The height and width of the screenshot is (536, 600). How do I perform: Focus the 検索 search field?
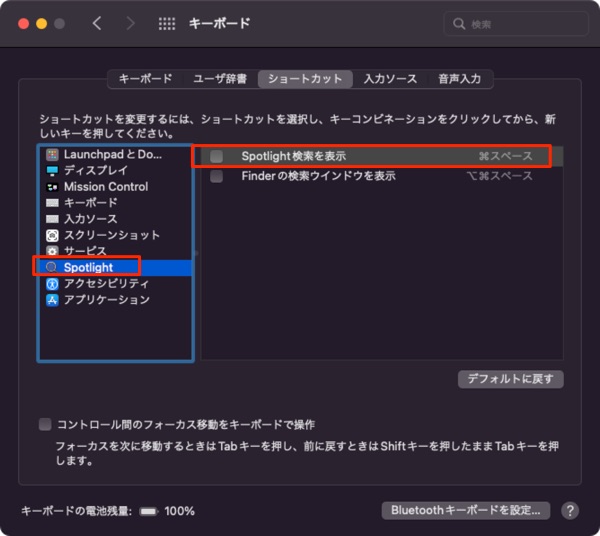[x=516, y=24]
